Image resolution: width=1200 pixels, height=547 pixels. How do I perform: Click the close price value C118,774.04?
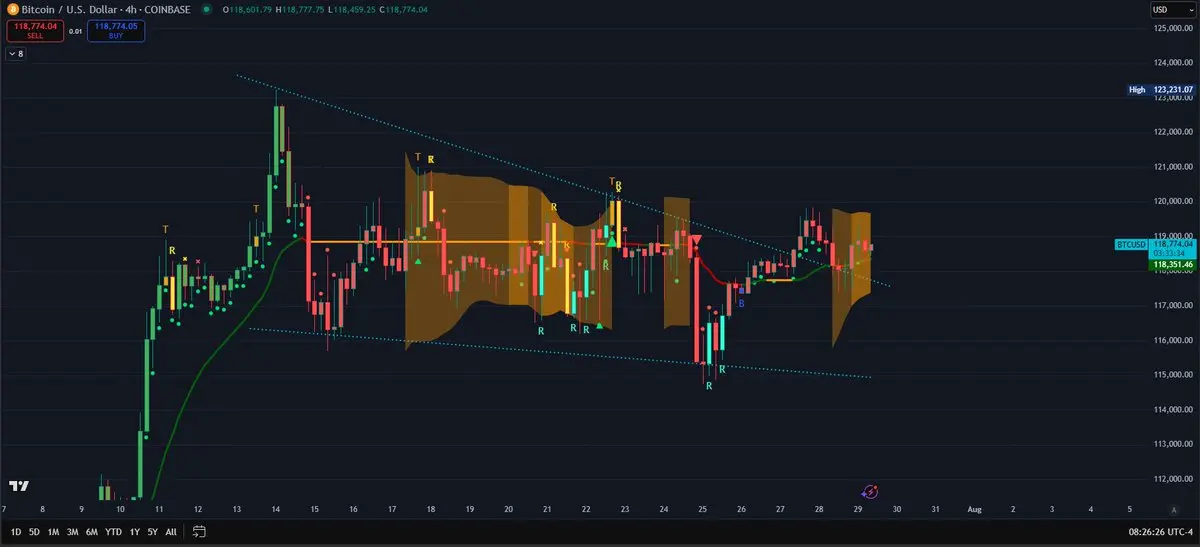[403, 9]
